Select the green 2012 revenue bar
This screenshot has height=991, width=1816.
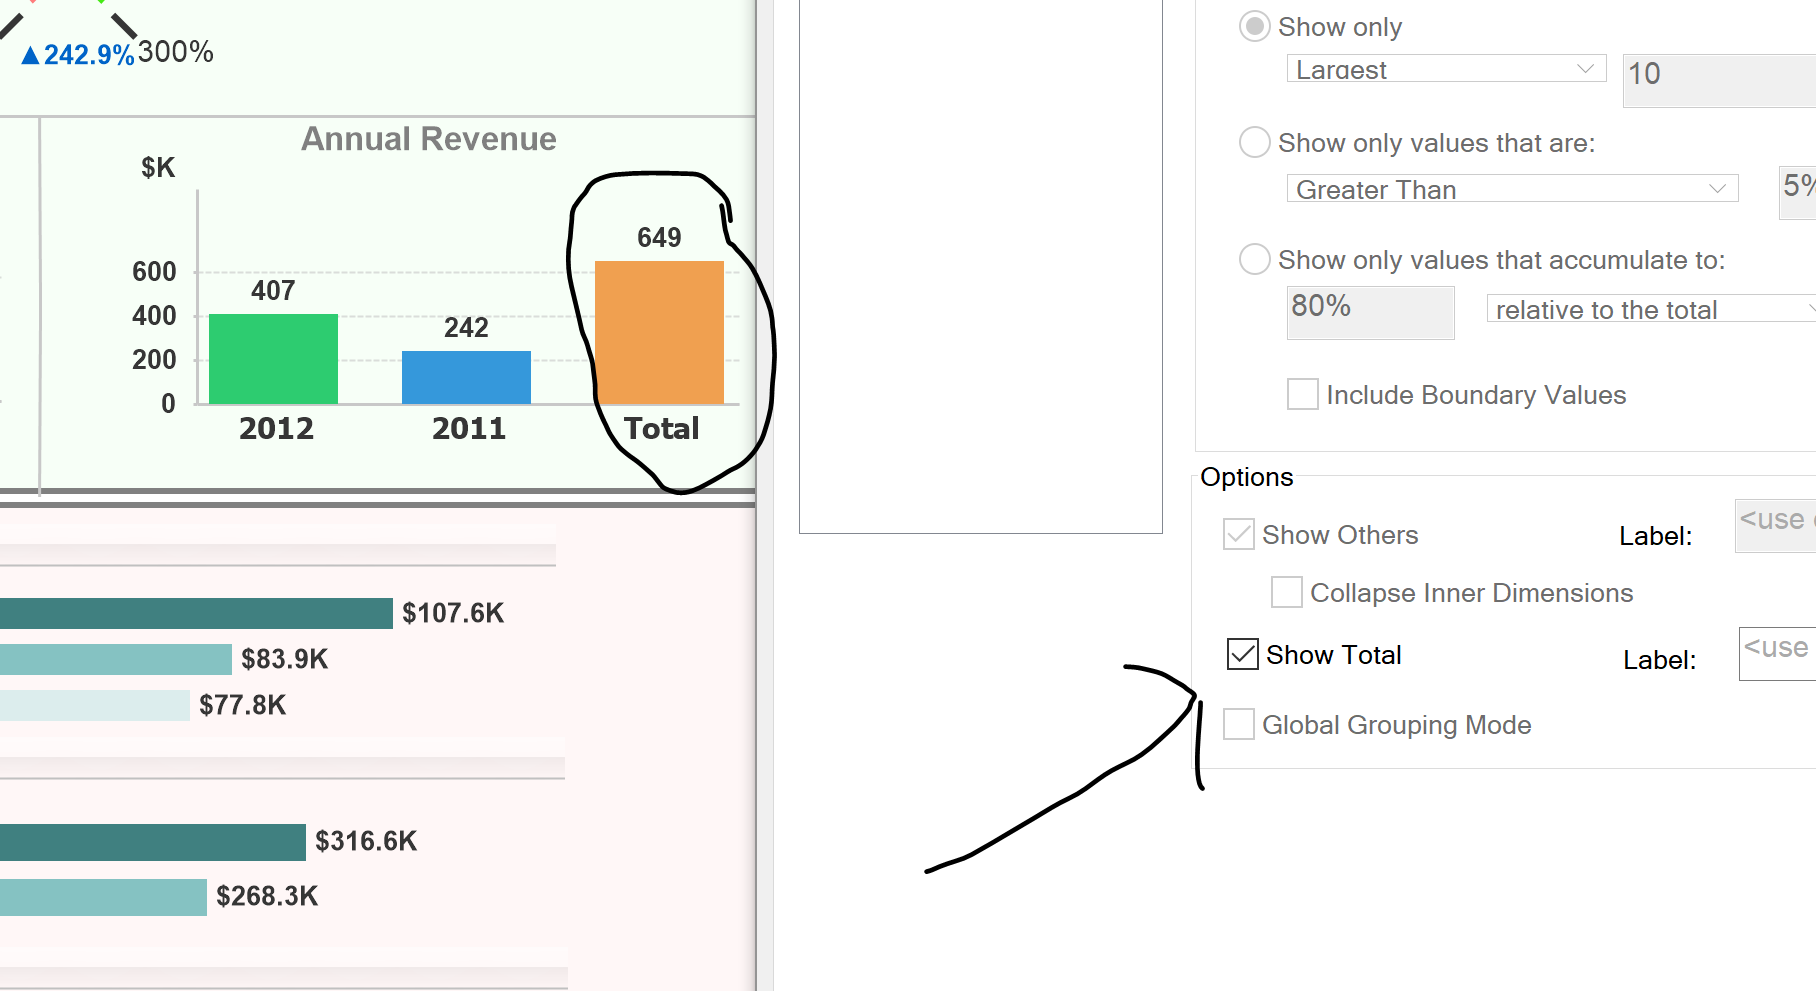(273, 359)
